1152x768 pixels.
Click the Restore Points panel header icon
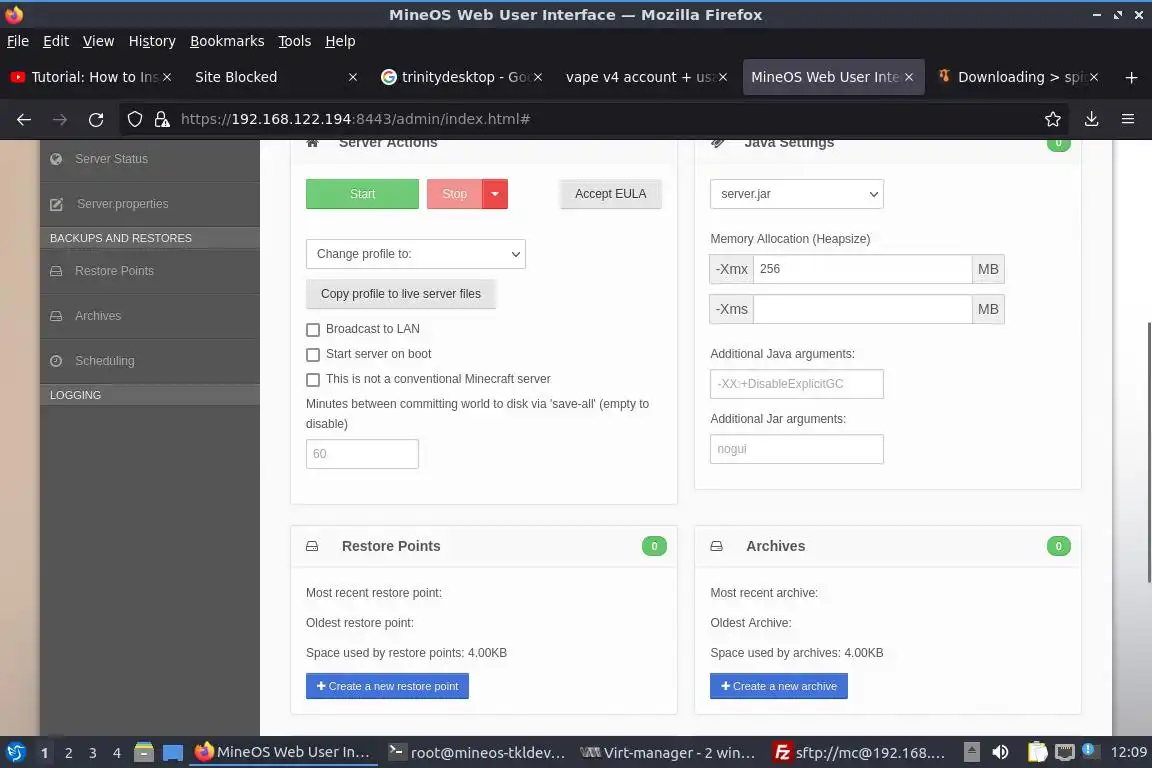(312, 546)
